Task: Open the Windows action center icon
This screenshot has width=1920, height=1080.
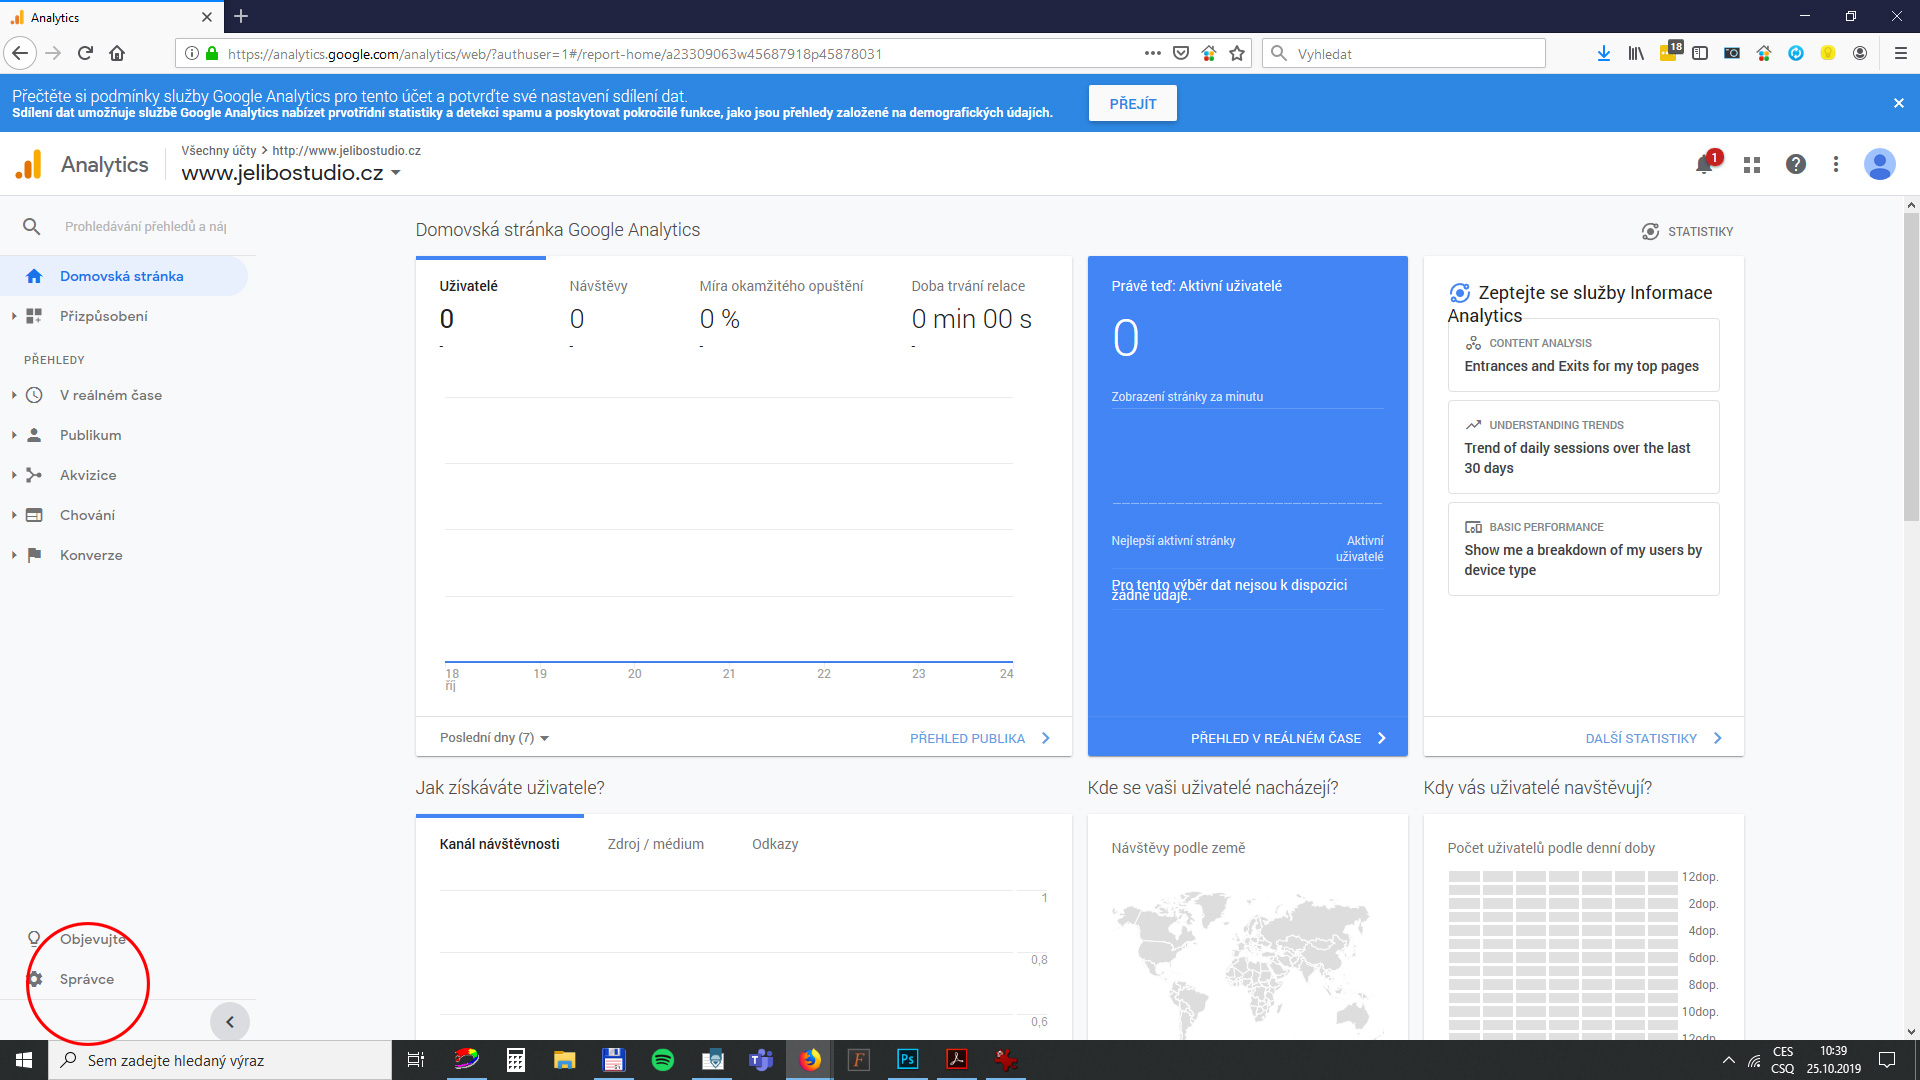Action: pos(1887,1060)
